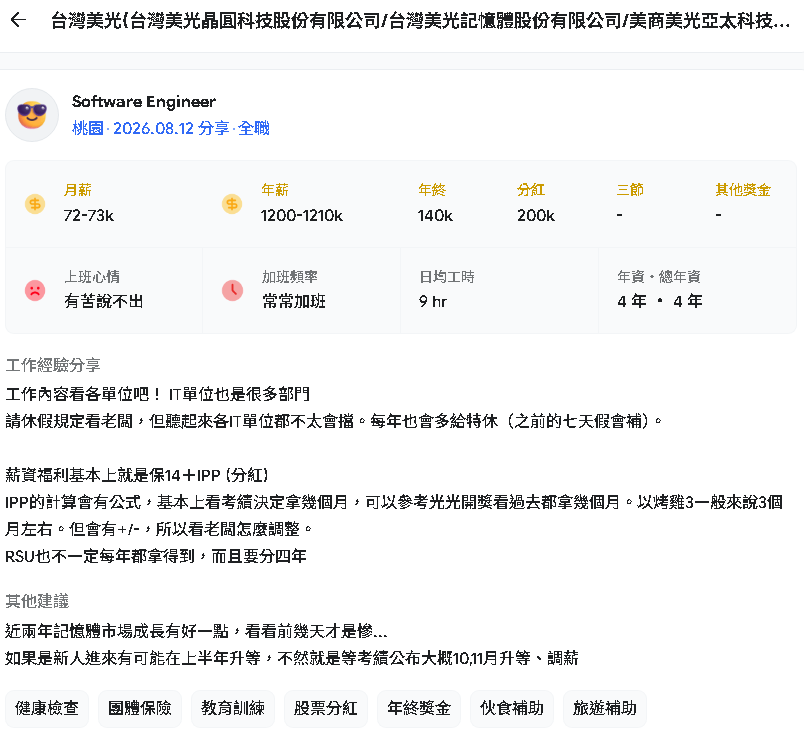804x736 pixels.
Task: Click the 月薪 value 72-73k
Action: 89,215
